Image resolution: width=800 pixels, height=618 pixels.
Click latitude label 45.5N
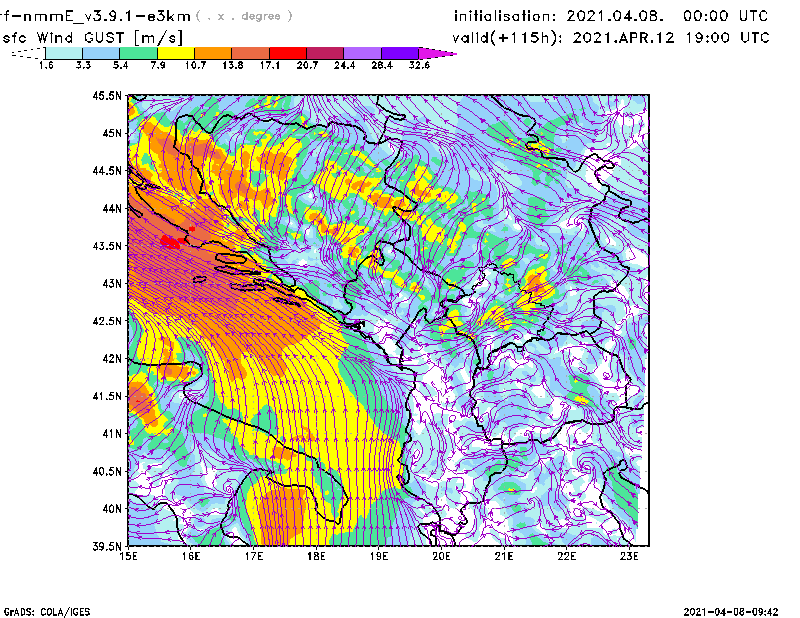pos(107,95)
